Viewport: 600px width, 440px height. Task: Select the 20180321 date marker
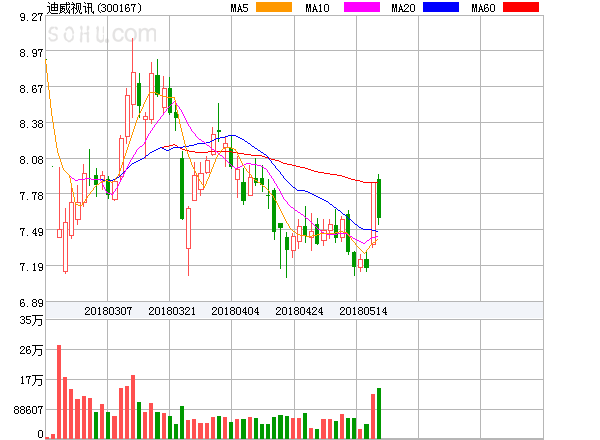point(172,311)
